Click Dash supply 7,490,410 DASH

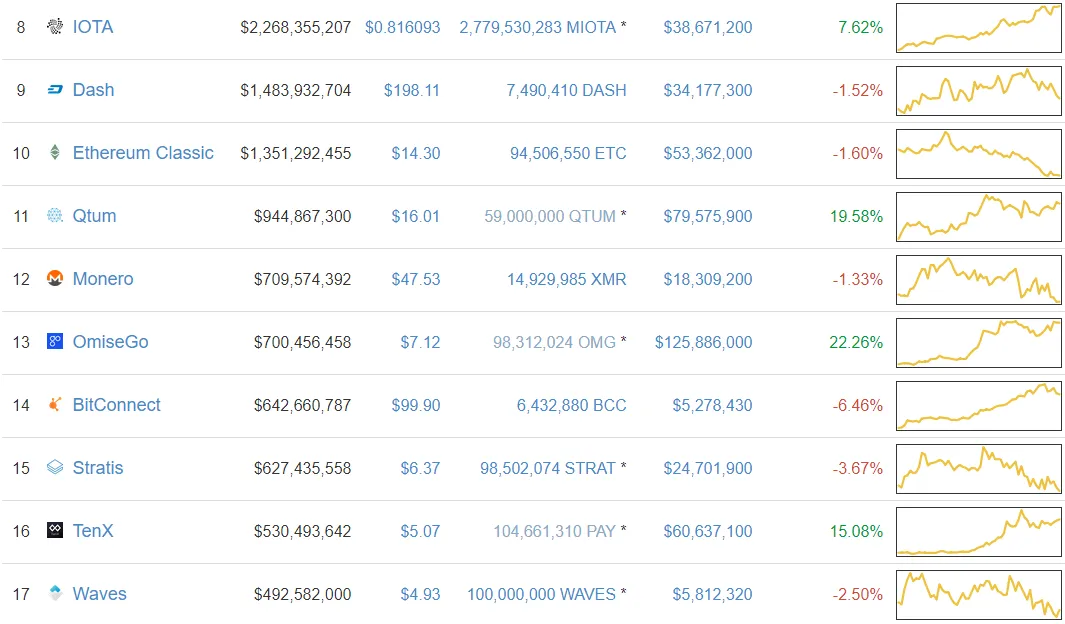(x=566, y=90)
